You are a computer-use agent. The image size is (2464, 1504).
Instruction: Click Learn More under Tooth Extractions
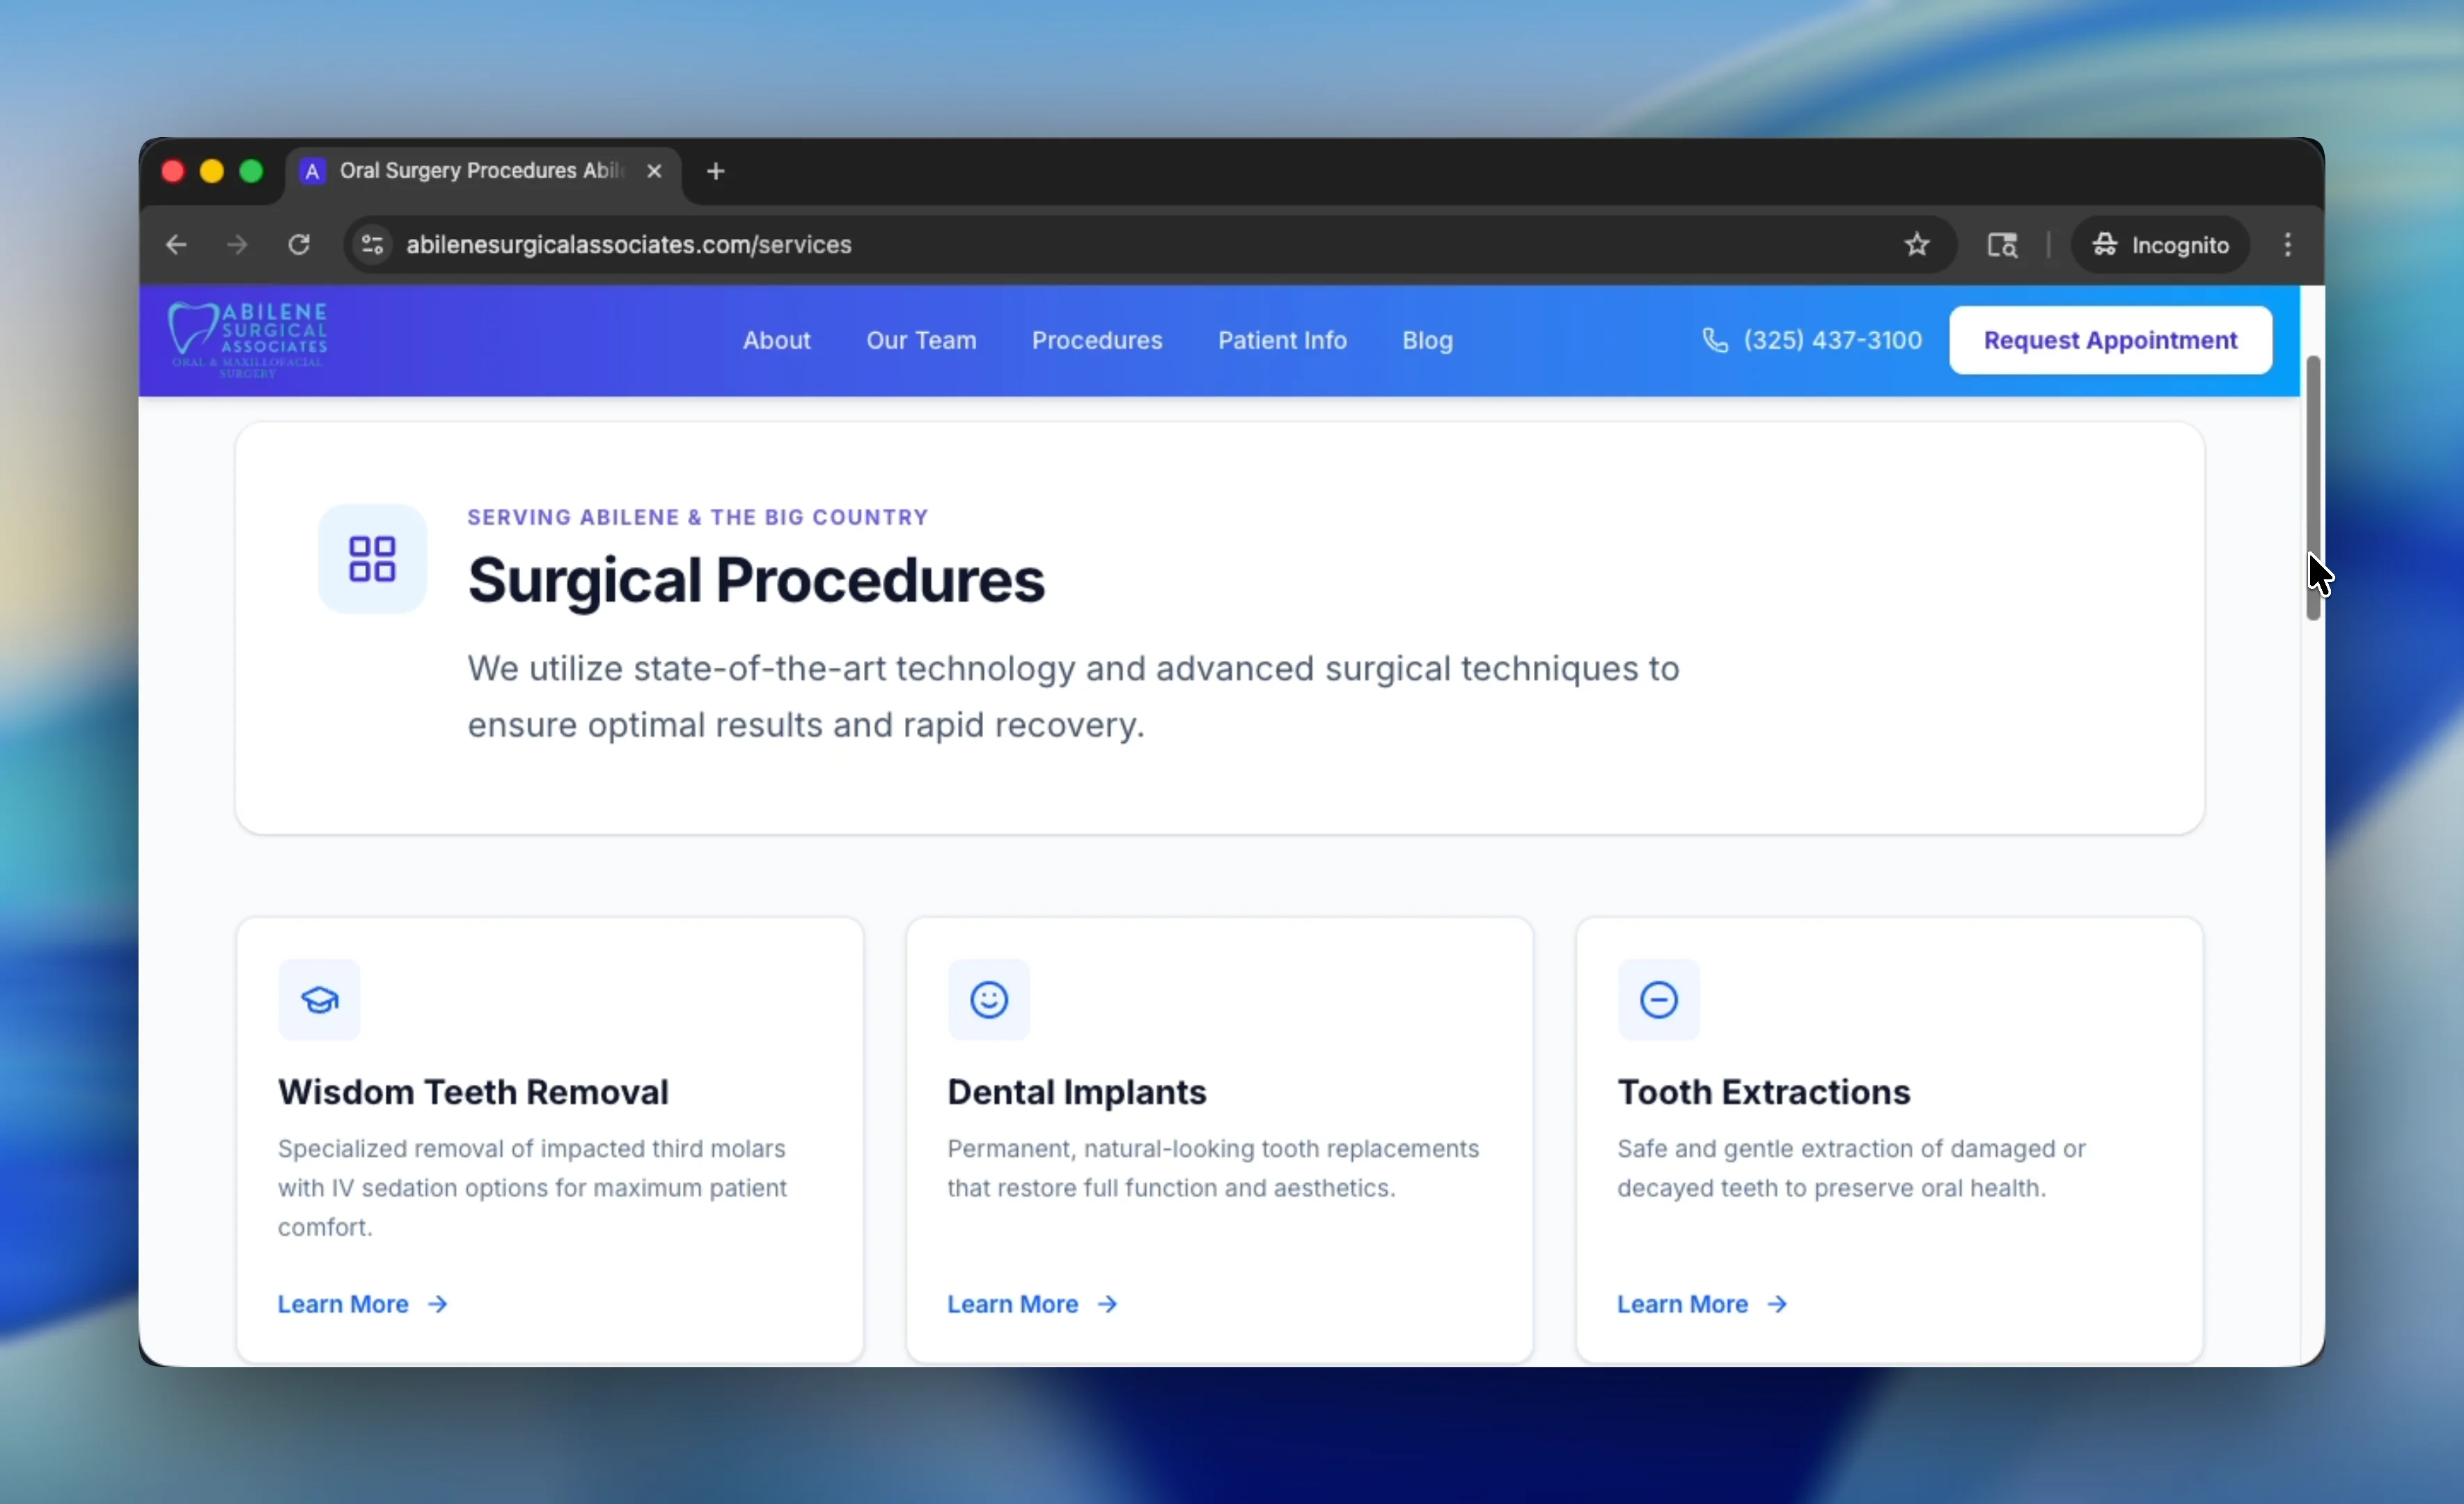coord(1683,1304)
